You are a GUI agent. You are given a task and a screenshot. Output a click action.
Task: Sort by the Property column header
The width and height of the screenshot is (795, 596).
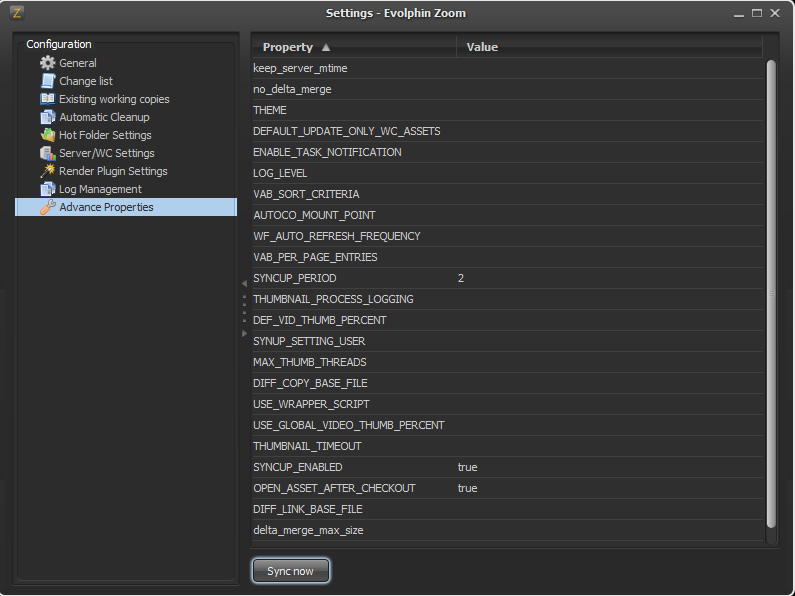coord(354,47)
